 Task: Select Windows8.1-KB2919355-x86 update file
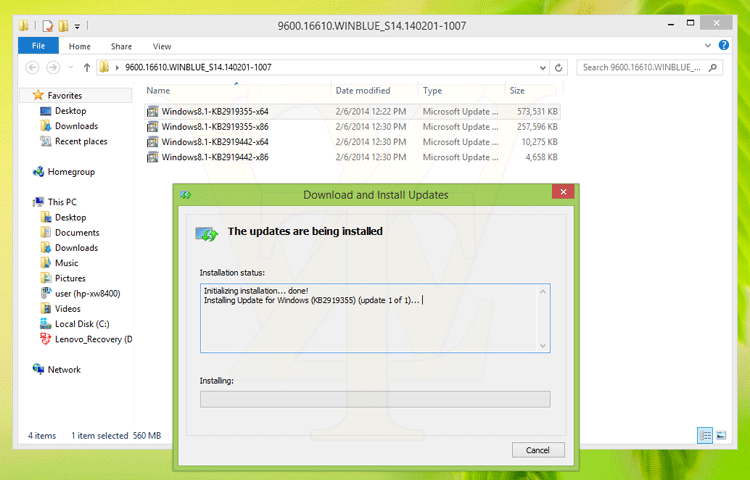[214, 127]
